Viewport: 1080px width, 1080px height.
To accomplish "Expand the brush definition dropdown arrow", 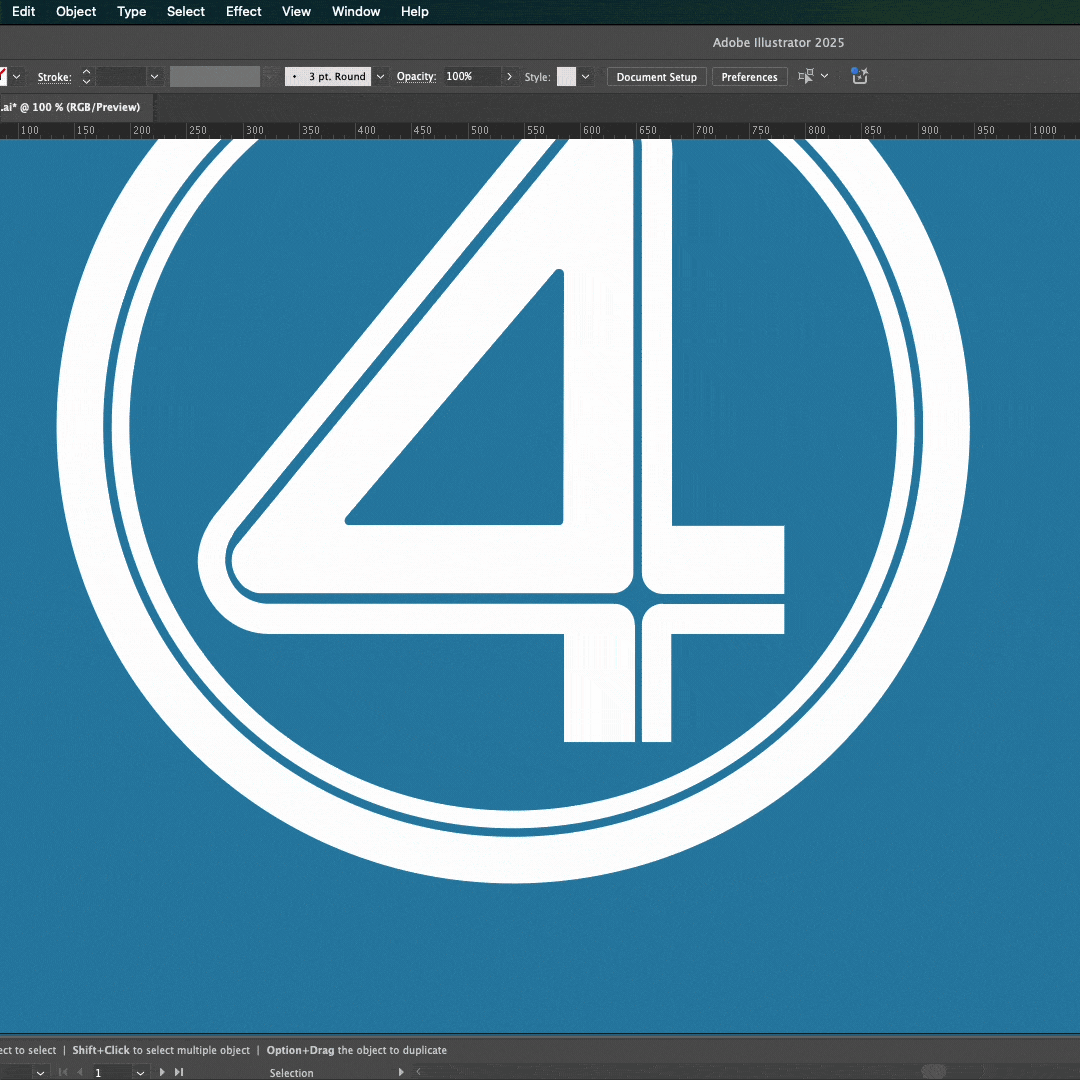I will pos(380,76).
